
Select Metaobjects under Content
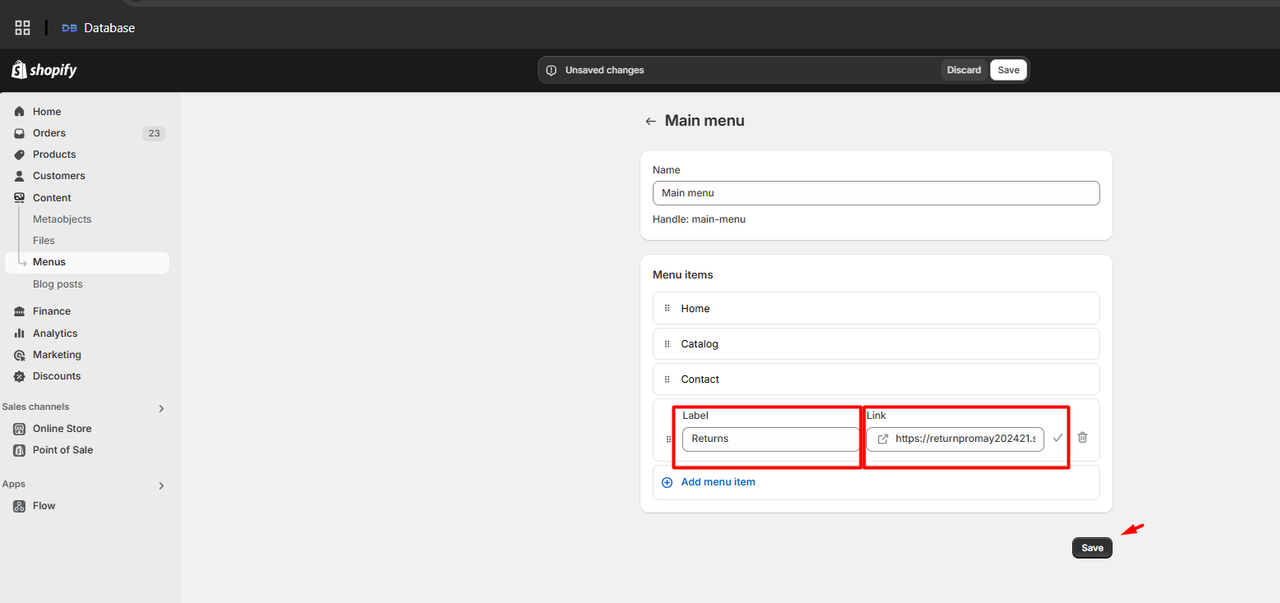pos(62,219)
